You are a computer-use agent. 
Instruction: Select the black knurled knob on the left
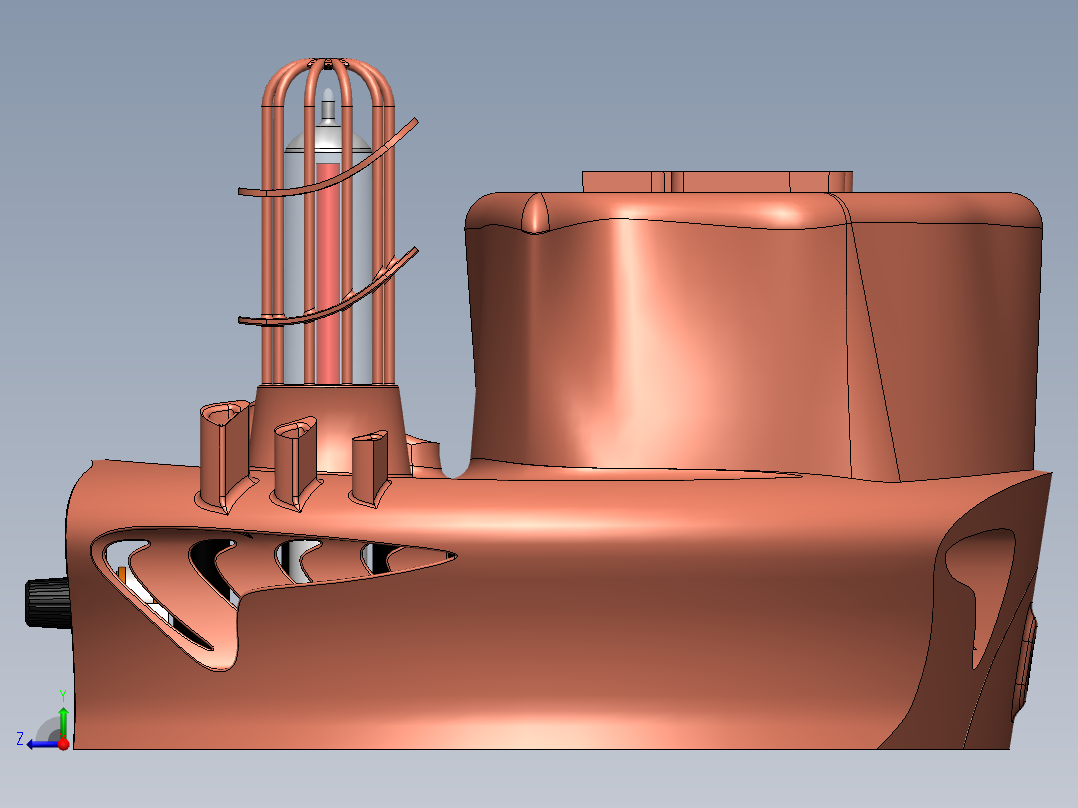click(x=48, y=603)
